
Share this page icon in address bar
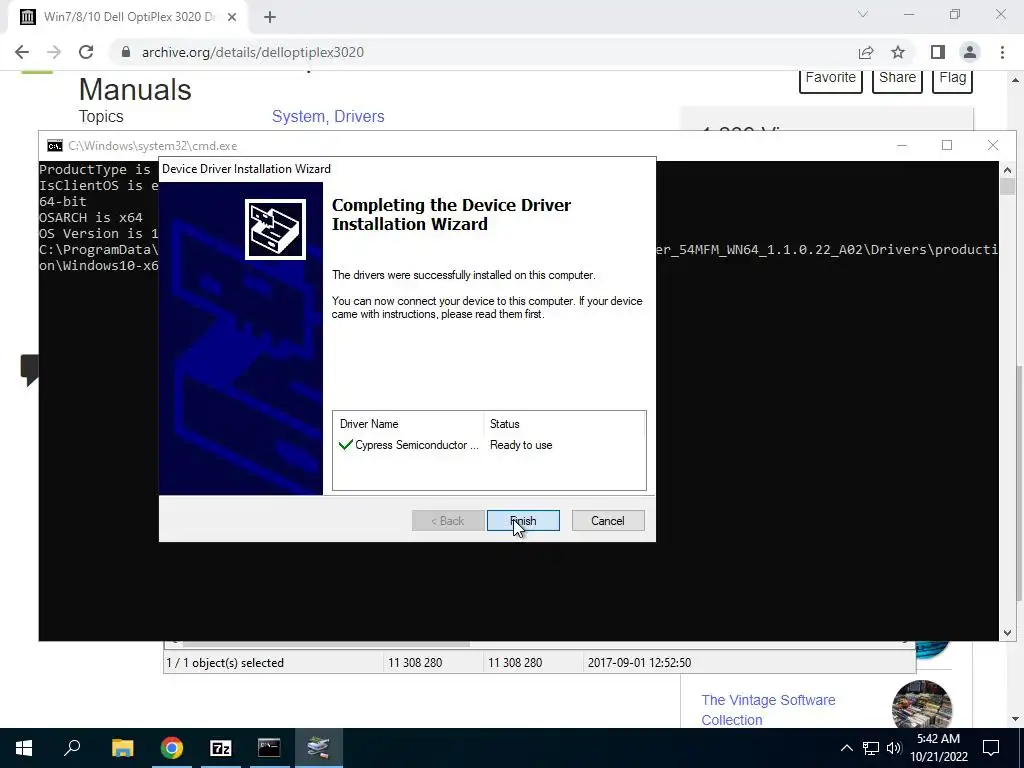[866, 52]
